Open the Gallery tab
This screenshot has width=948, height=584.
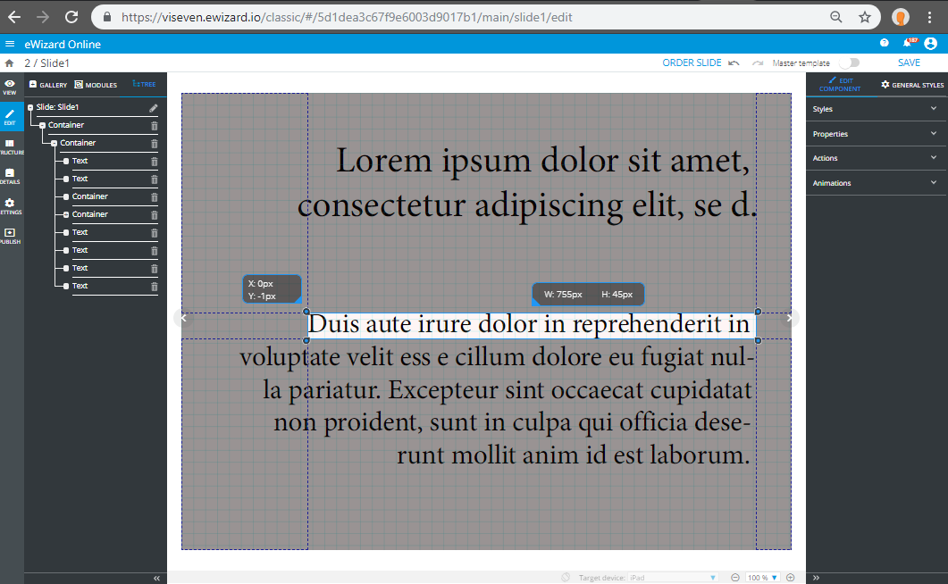click(x=48, y=85)
